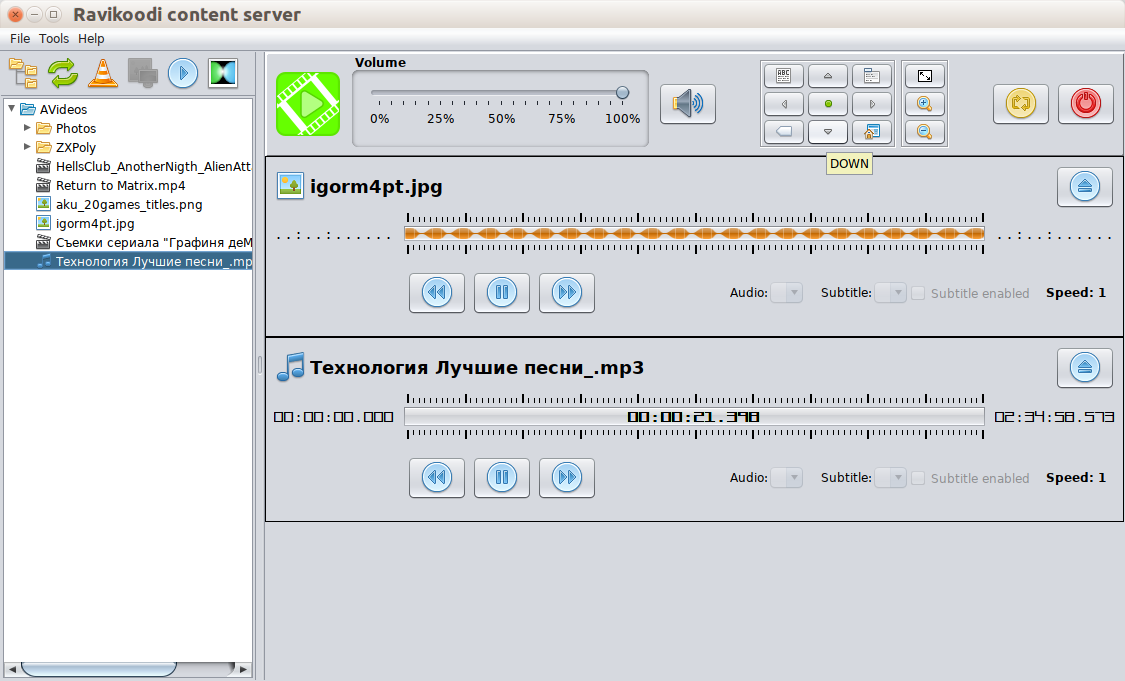Click the igorm4pt.jpg orange progress bar
Viewport: 1125px width, 681px height.
click(694, 233)
